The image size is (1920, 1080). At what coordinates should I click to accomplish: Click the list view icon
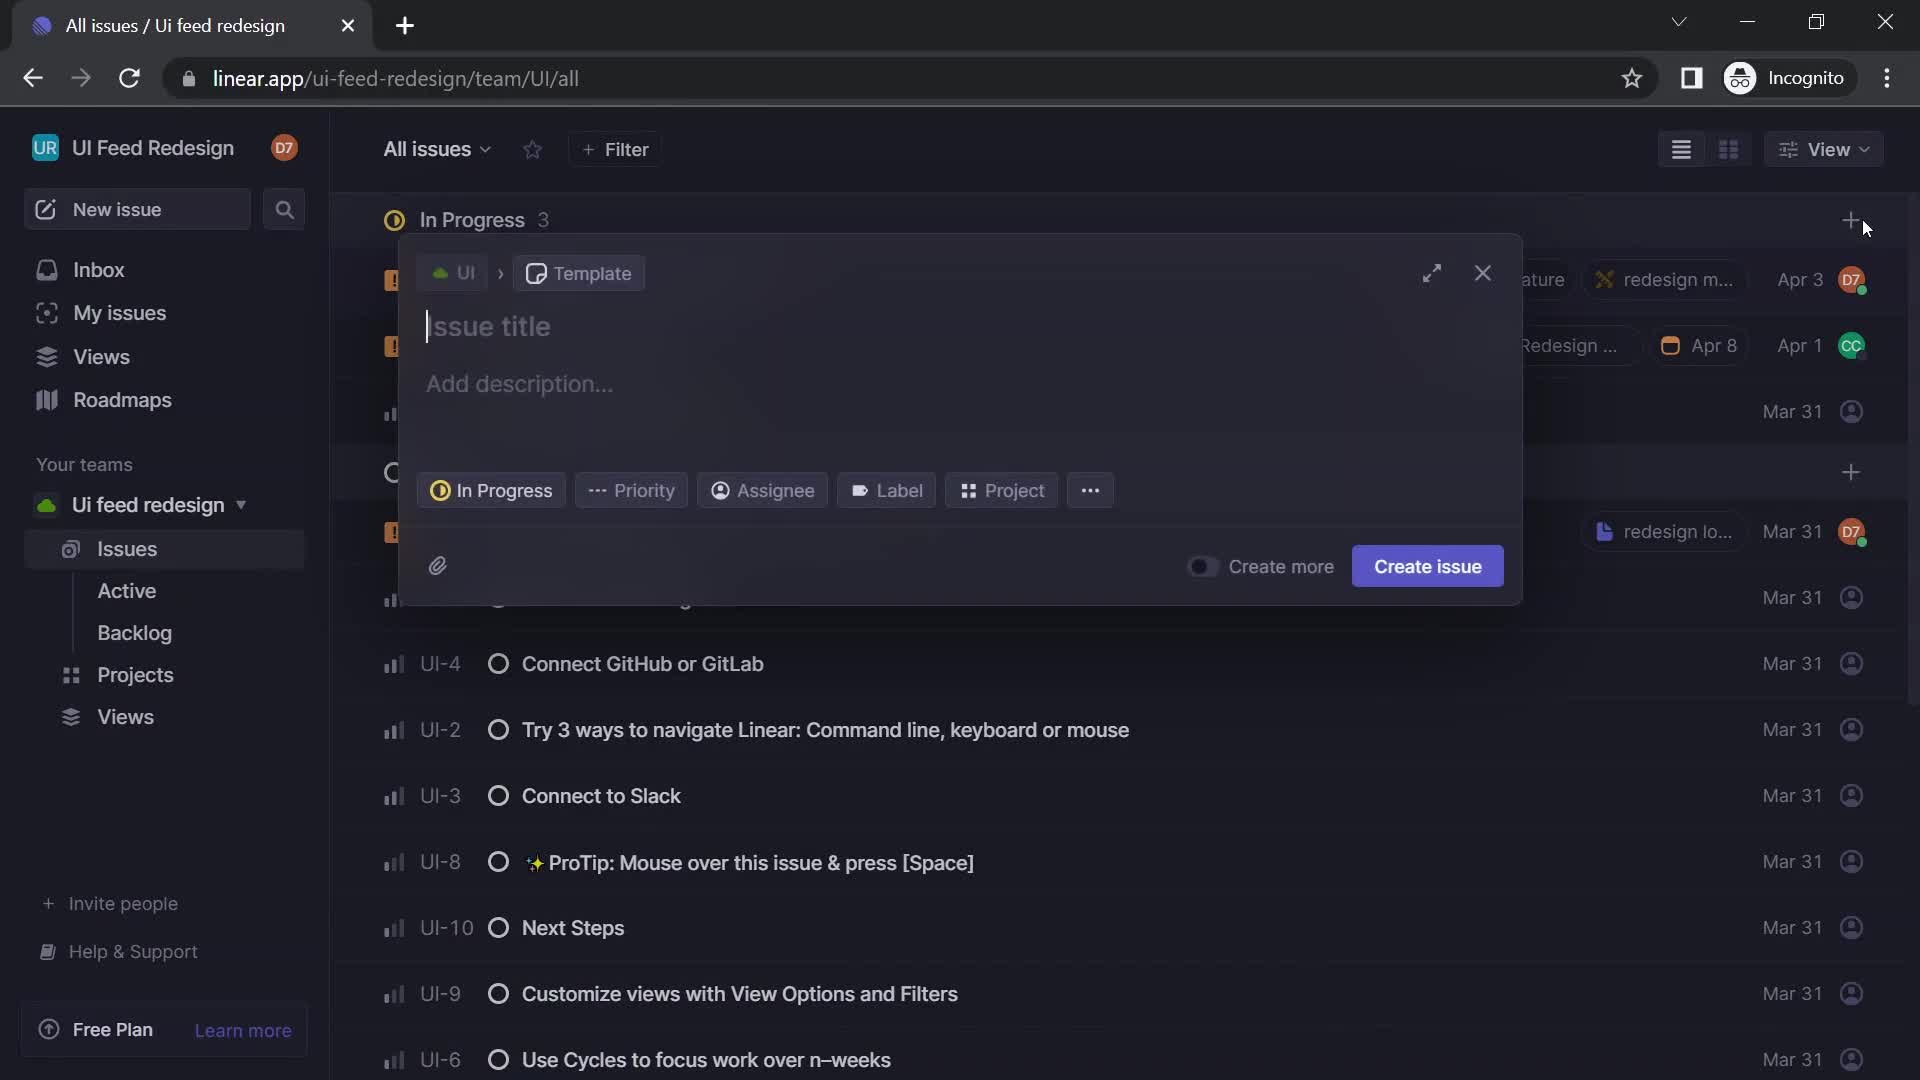(1681, 149)
